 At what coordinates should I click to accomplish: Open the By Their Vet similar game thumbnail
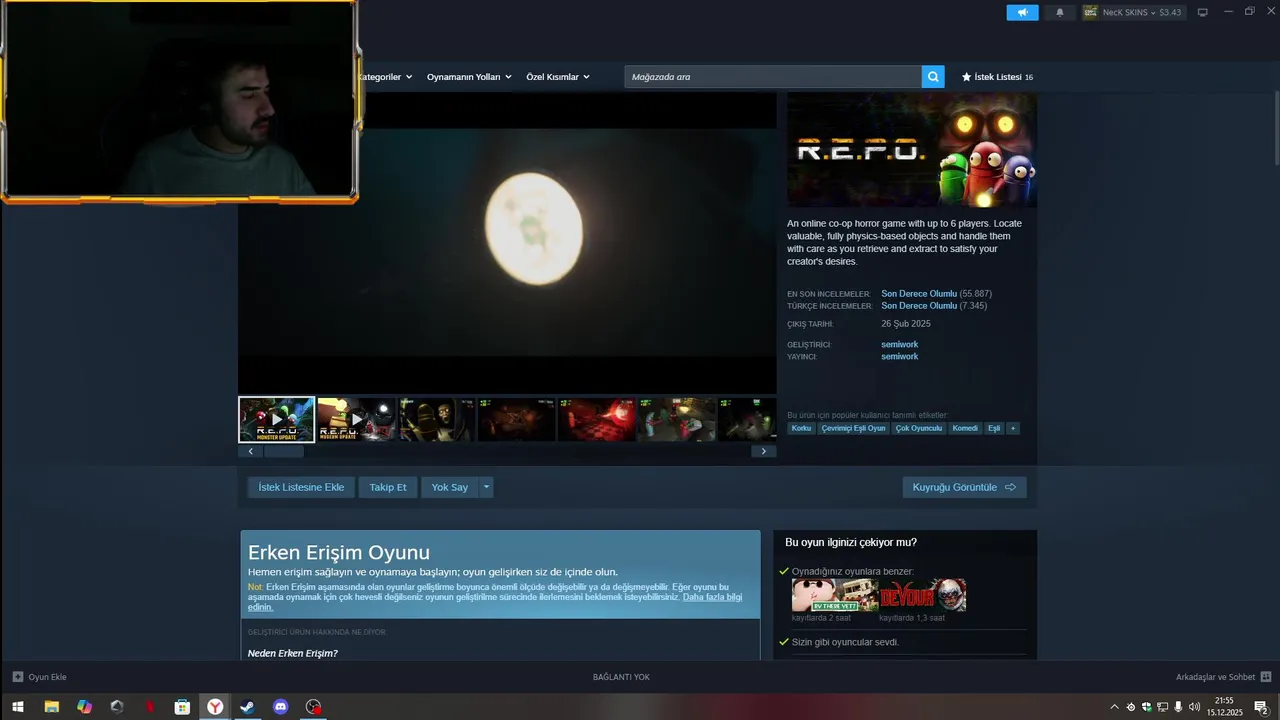tap(835, 595)
